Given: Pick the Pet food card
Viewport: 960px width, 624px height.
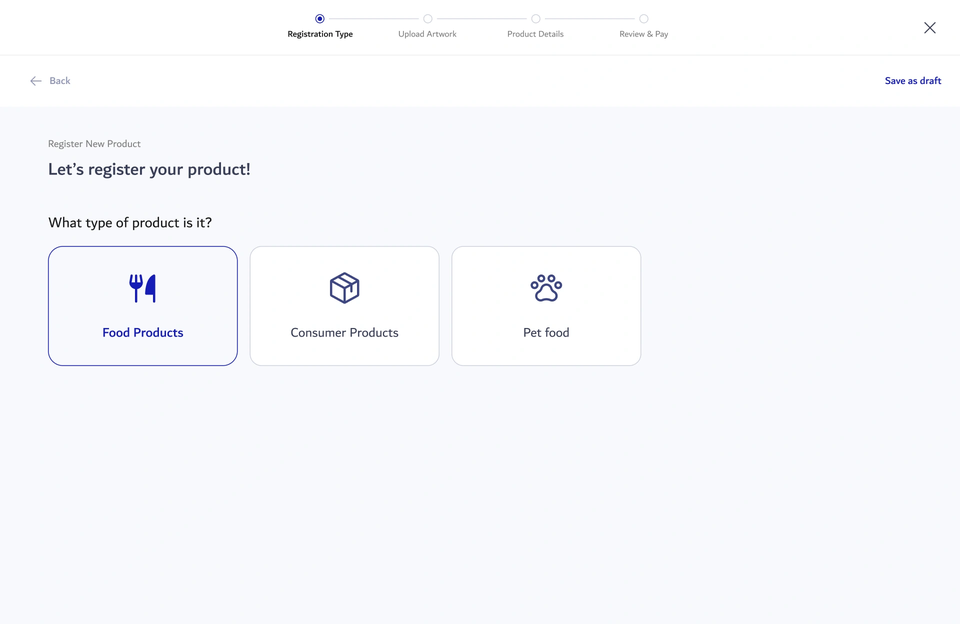Looking at the screenshot, I should pos(546,306).
